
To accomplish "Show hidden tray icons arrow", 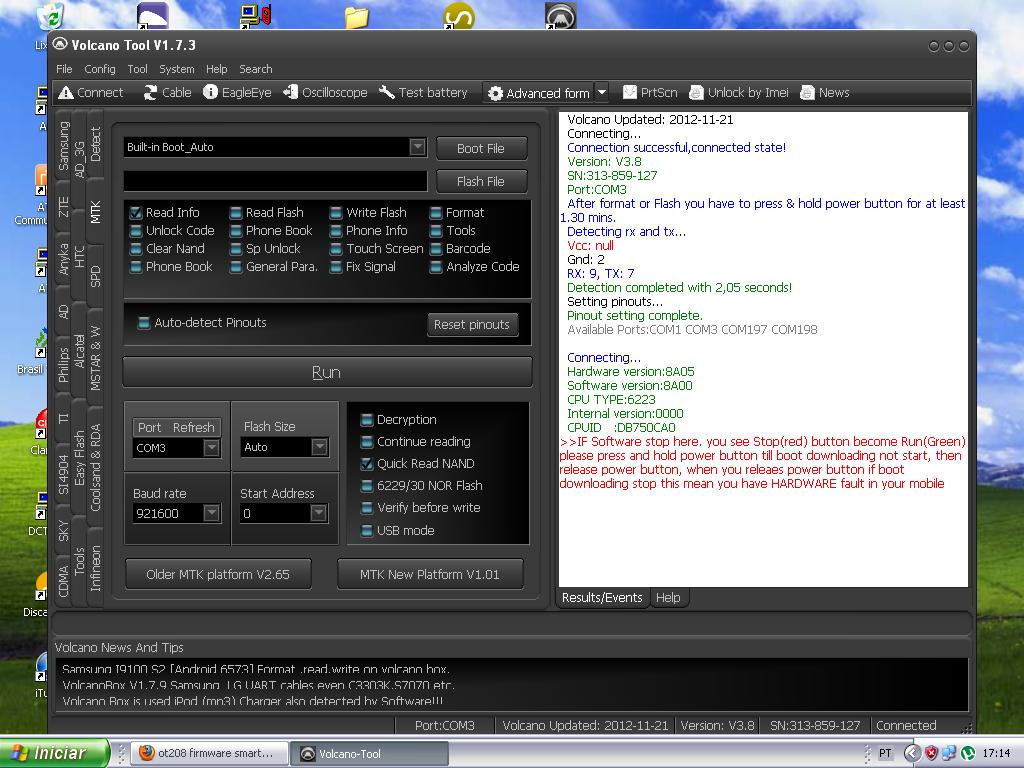I will (x=912, y=754).
